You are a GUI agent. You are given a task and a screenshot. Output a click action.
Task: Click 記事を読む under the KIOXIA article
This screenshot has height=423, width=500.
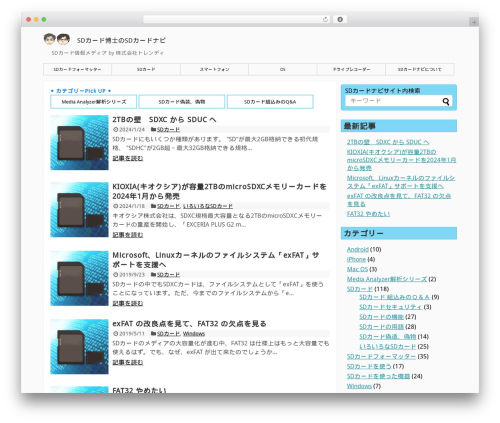pos(128,235)
